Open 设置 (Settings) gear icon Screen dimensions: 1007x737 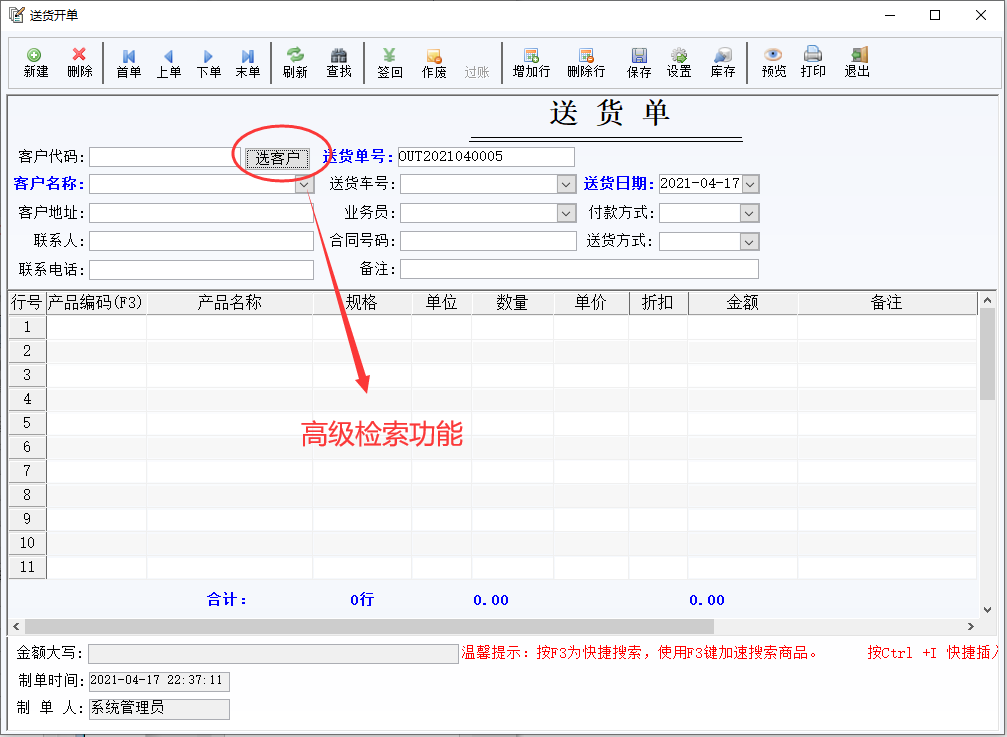point(679,62)
